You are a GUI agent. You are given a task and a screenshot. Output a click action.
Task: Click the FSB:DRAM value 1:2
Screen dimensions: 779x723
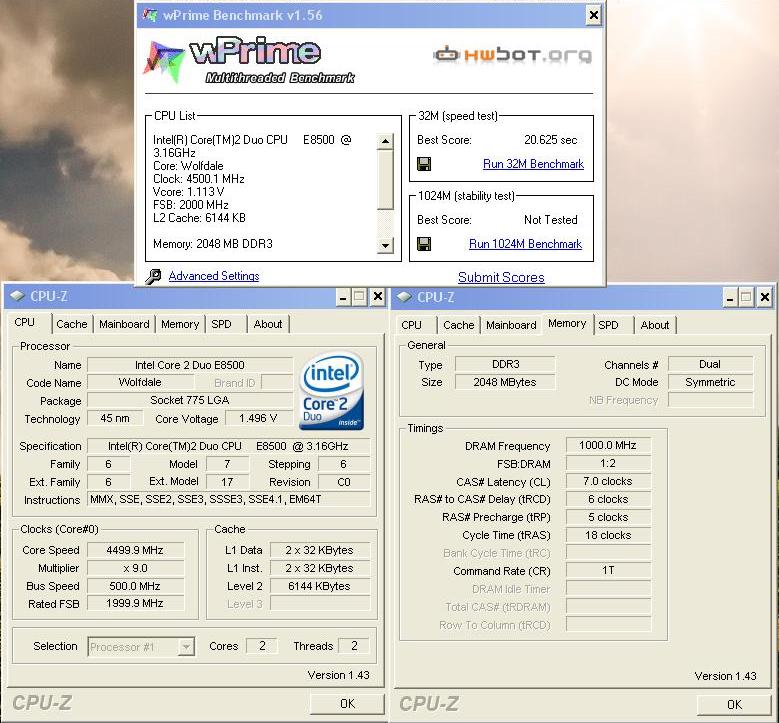(x=608, y=464)
